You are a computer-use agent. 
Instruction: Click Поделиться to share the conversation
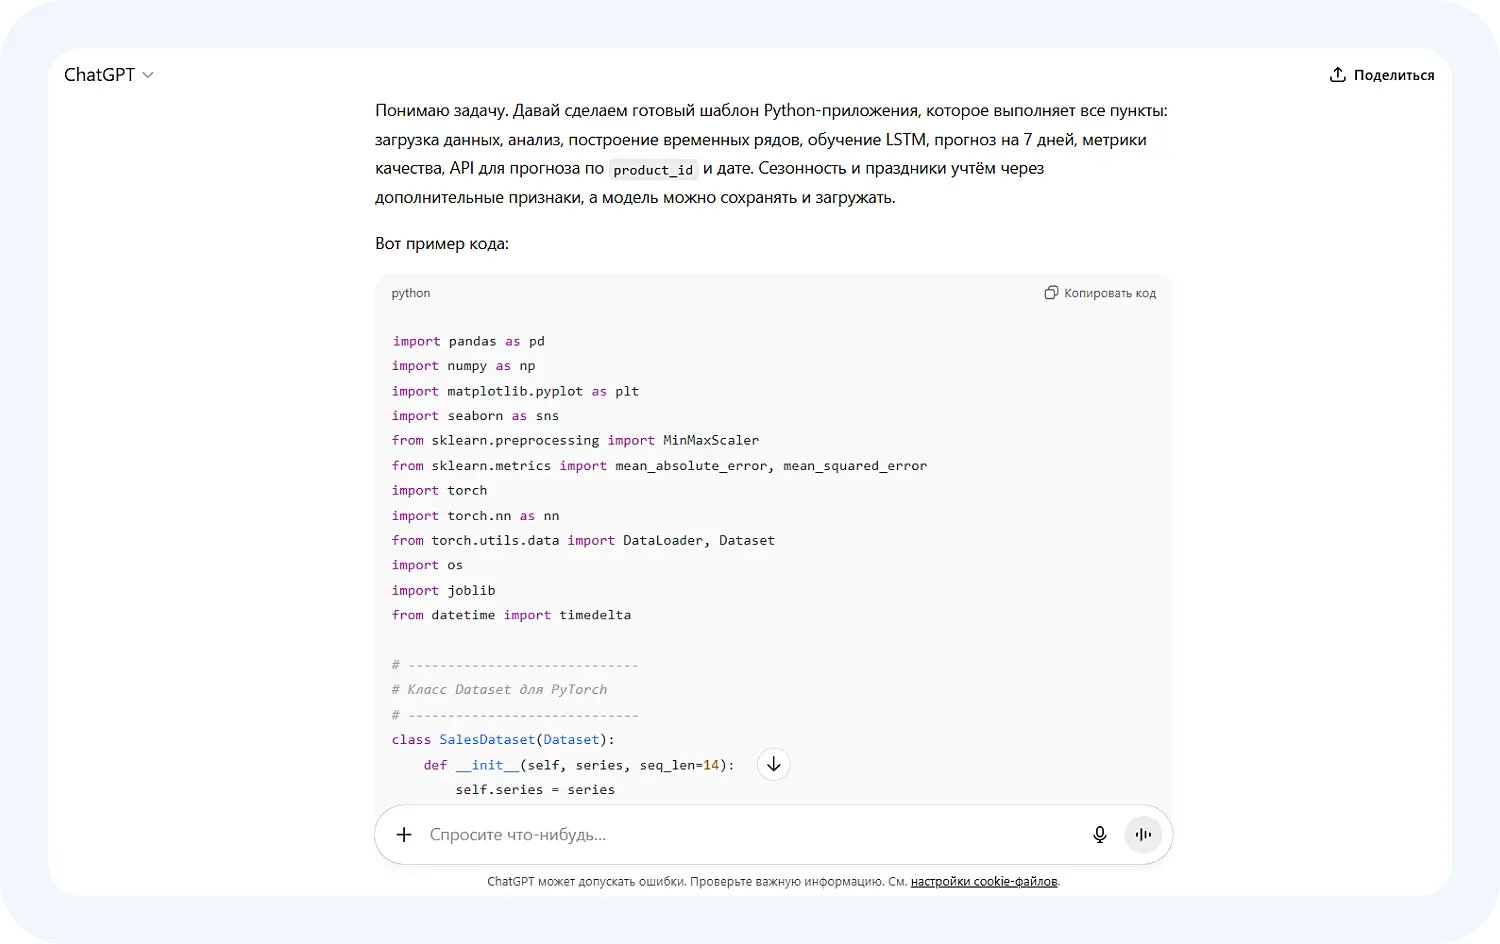click(1394, 74)
